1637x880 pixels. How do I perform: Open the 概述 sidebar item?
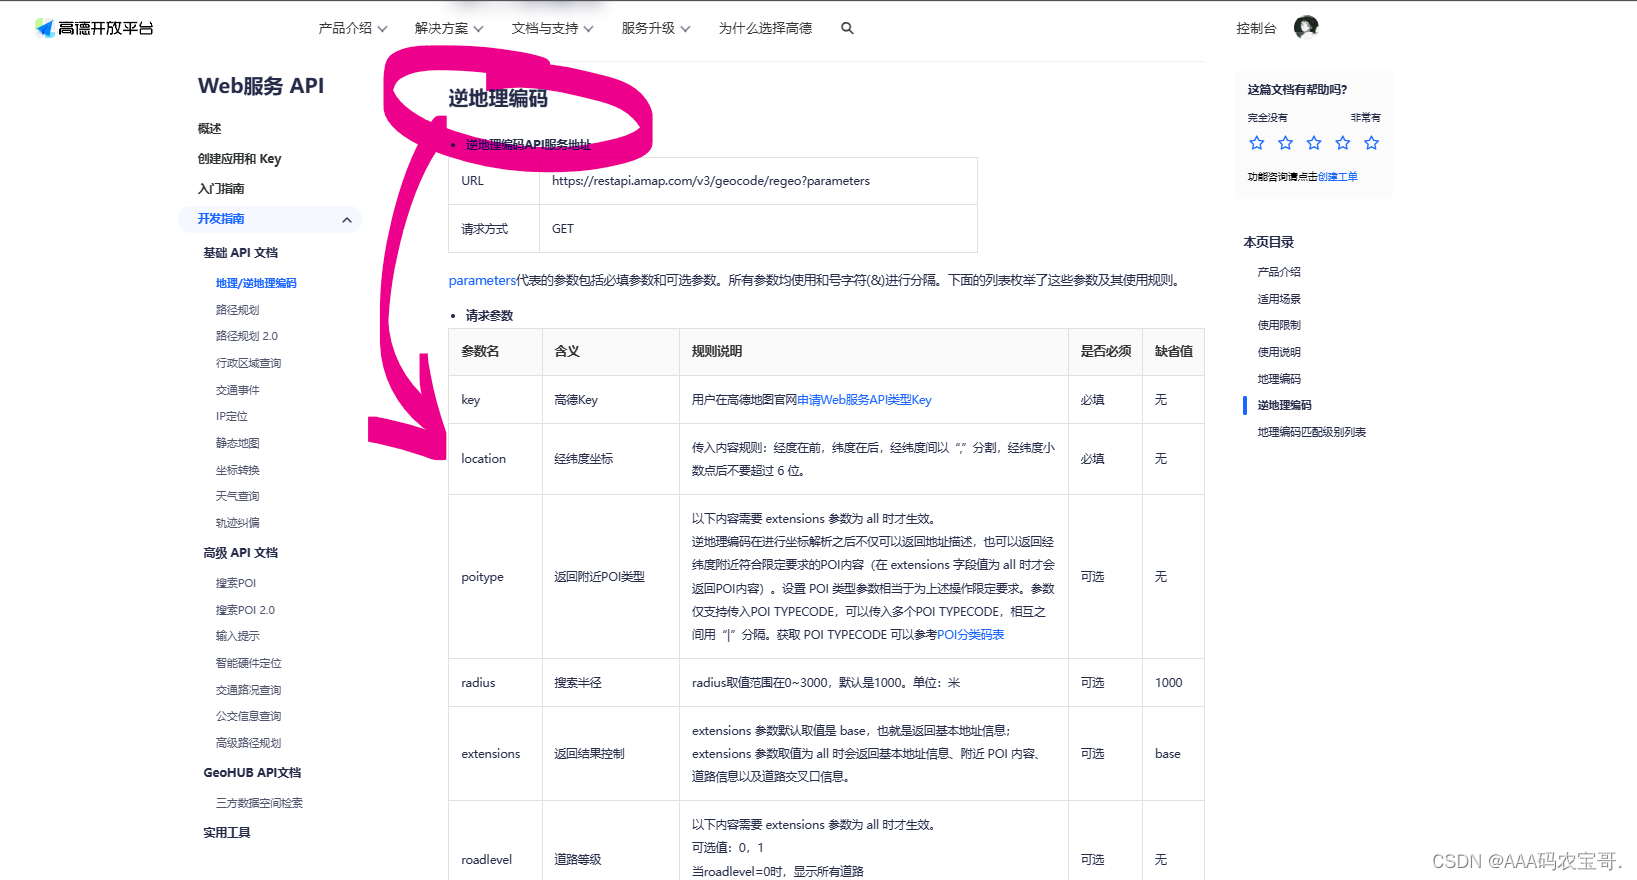(210, 129)
